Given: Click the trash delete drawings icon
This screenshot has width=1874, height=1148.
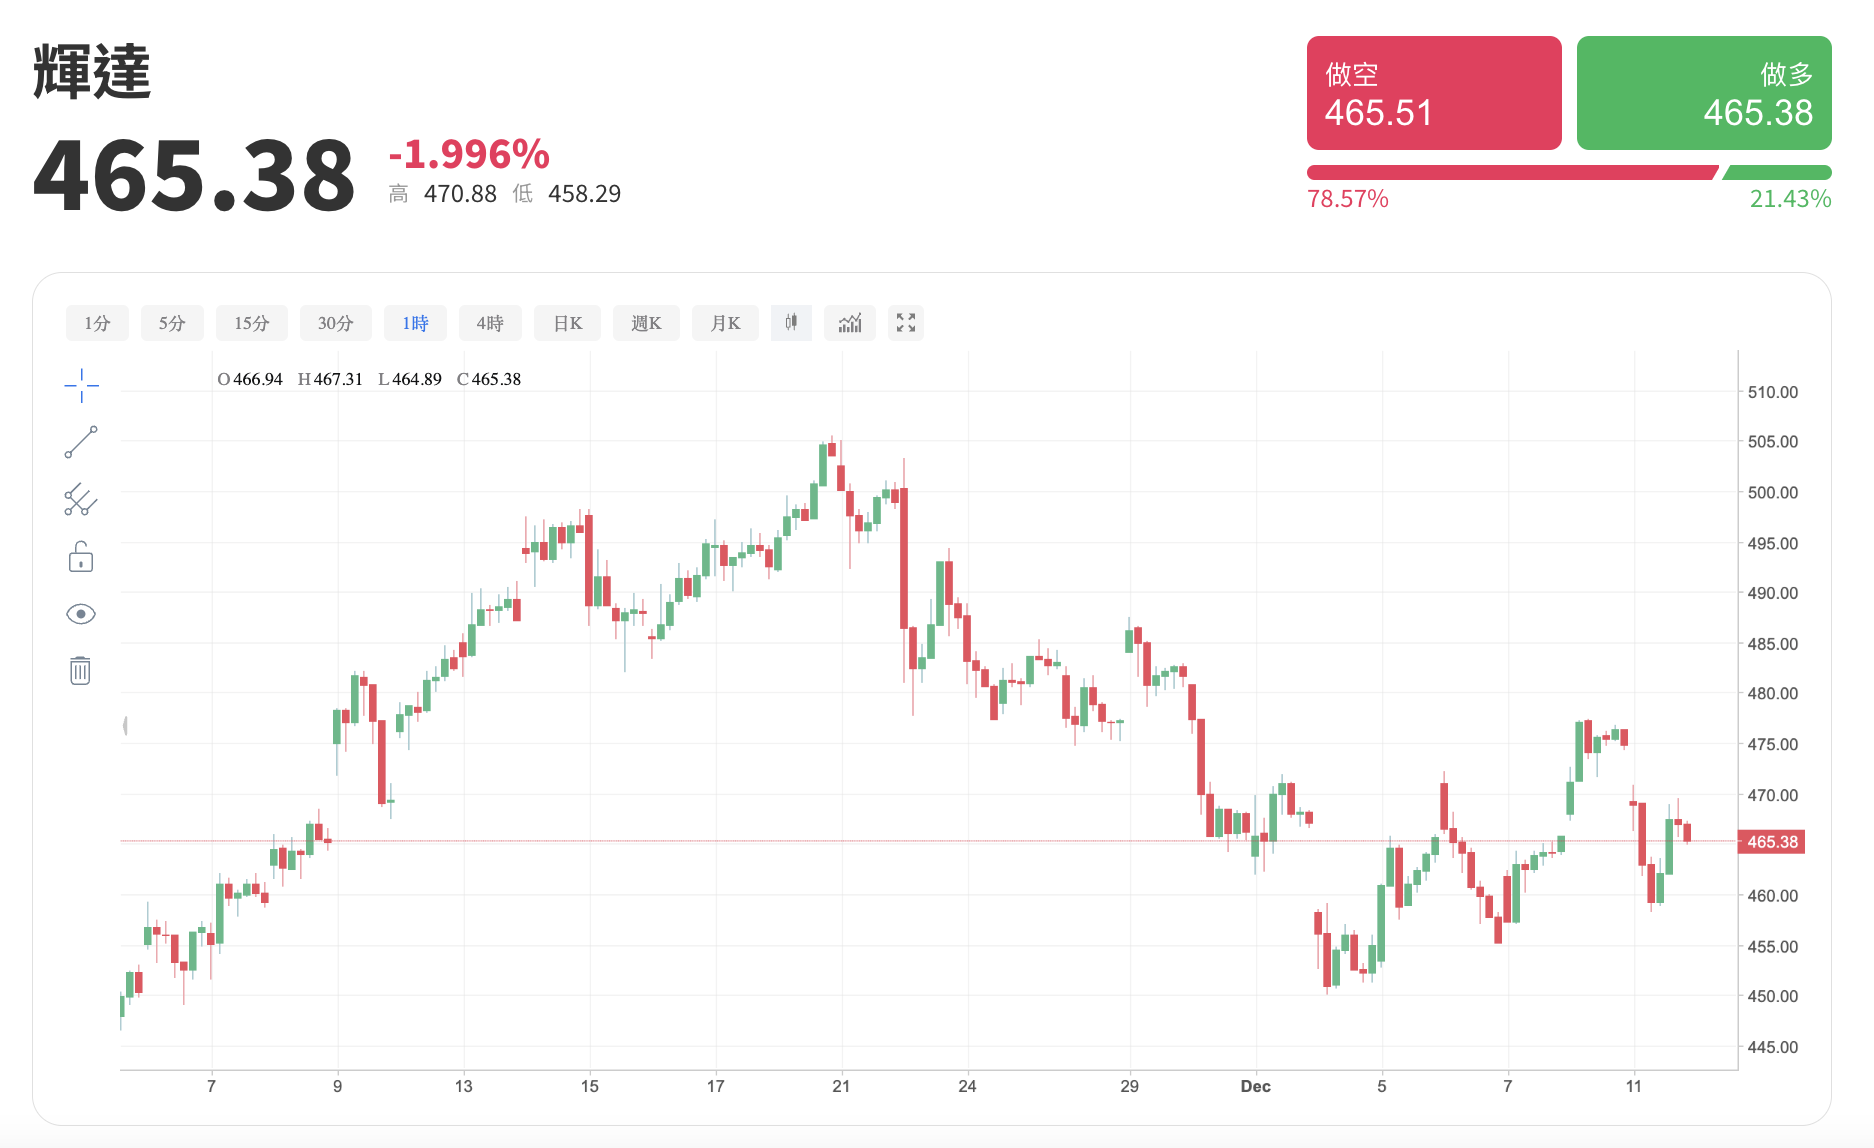Looking at the screenshot, I should 81,670.
